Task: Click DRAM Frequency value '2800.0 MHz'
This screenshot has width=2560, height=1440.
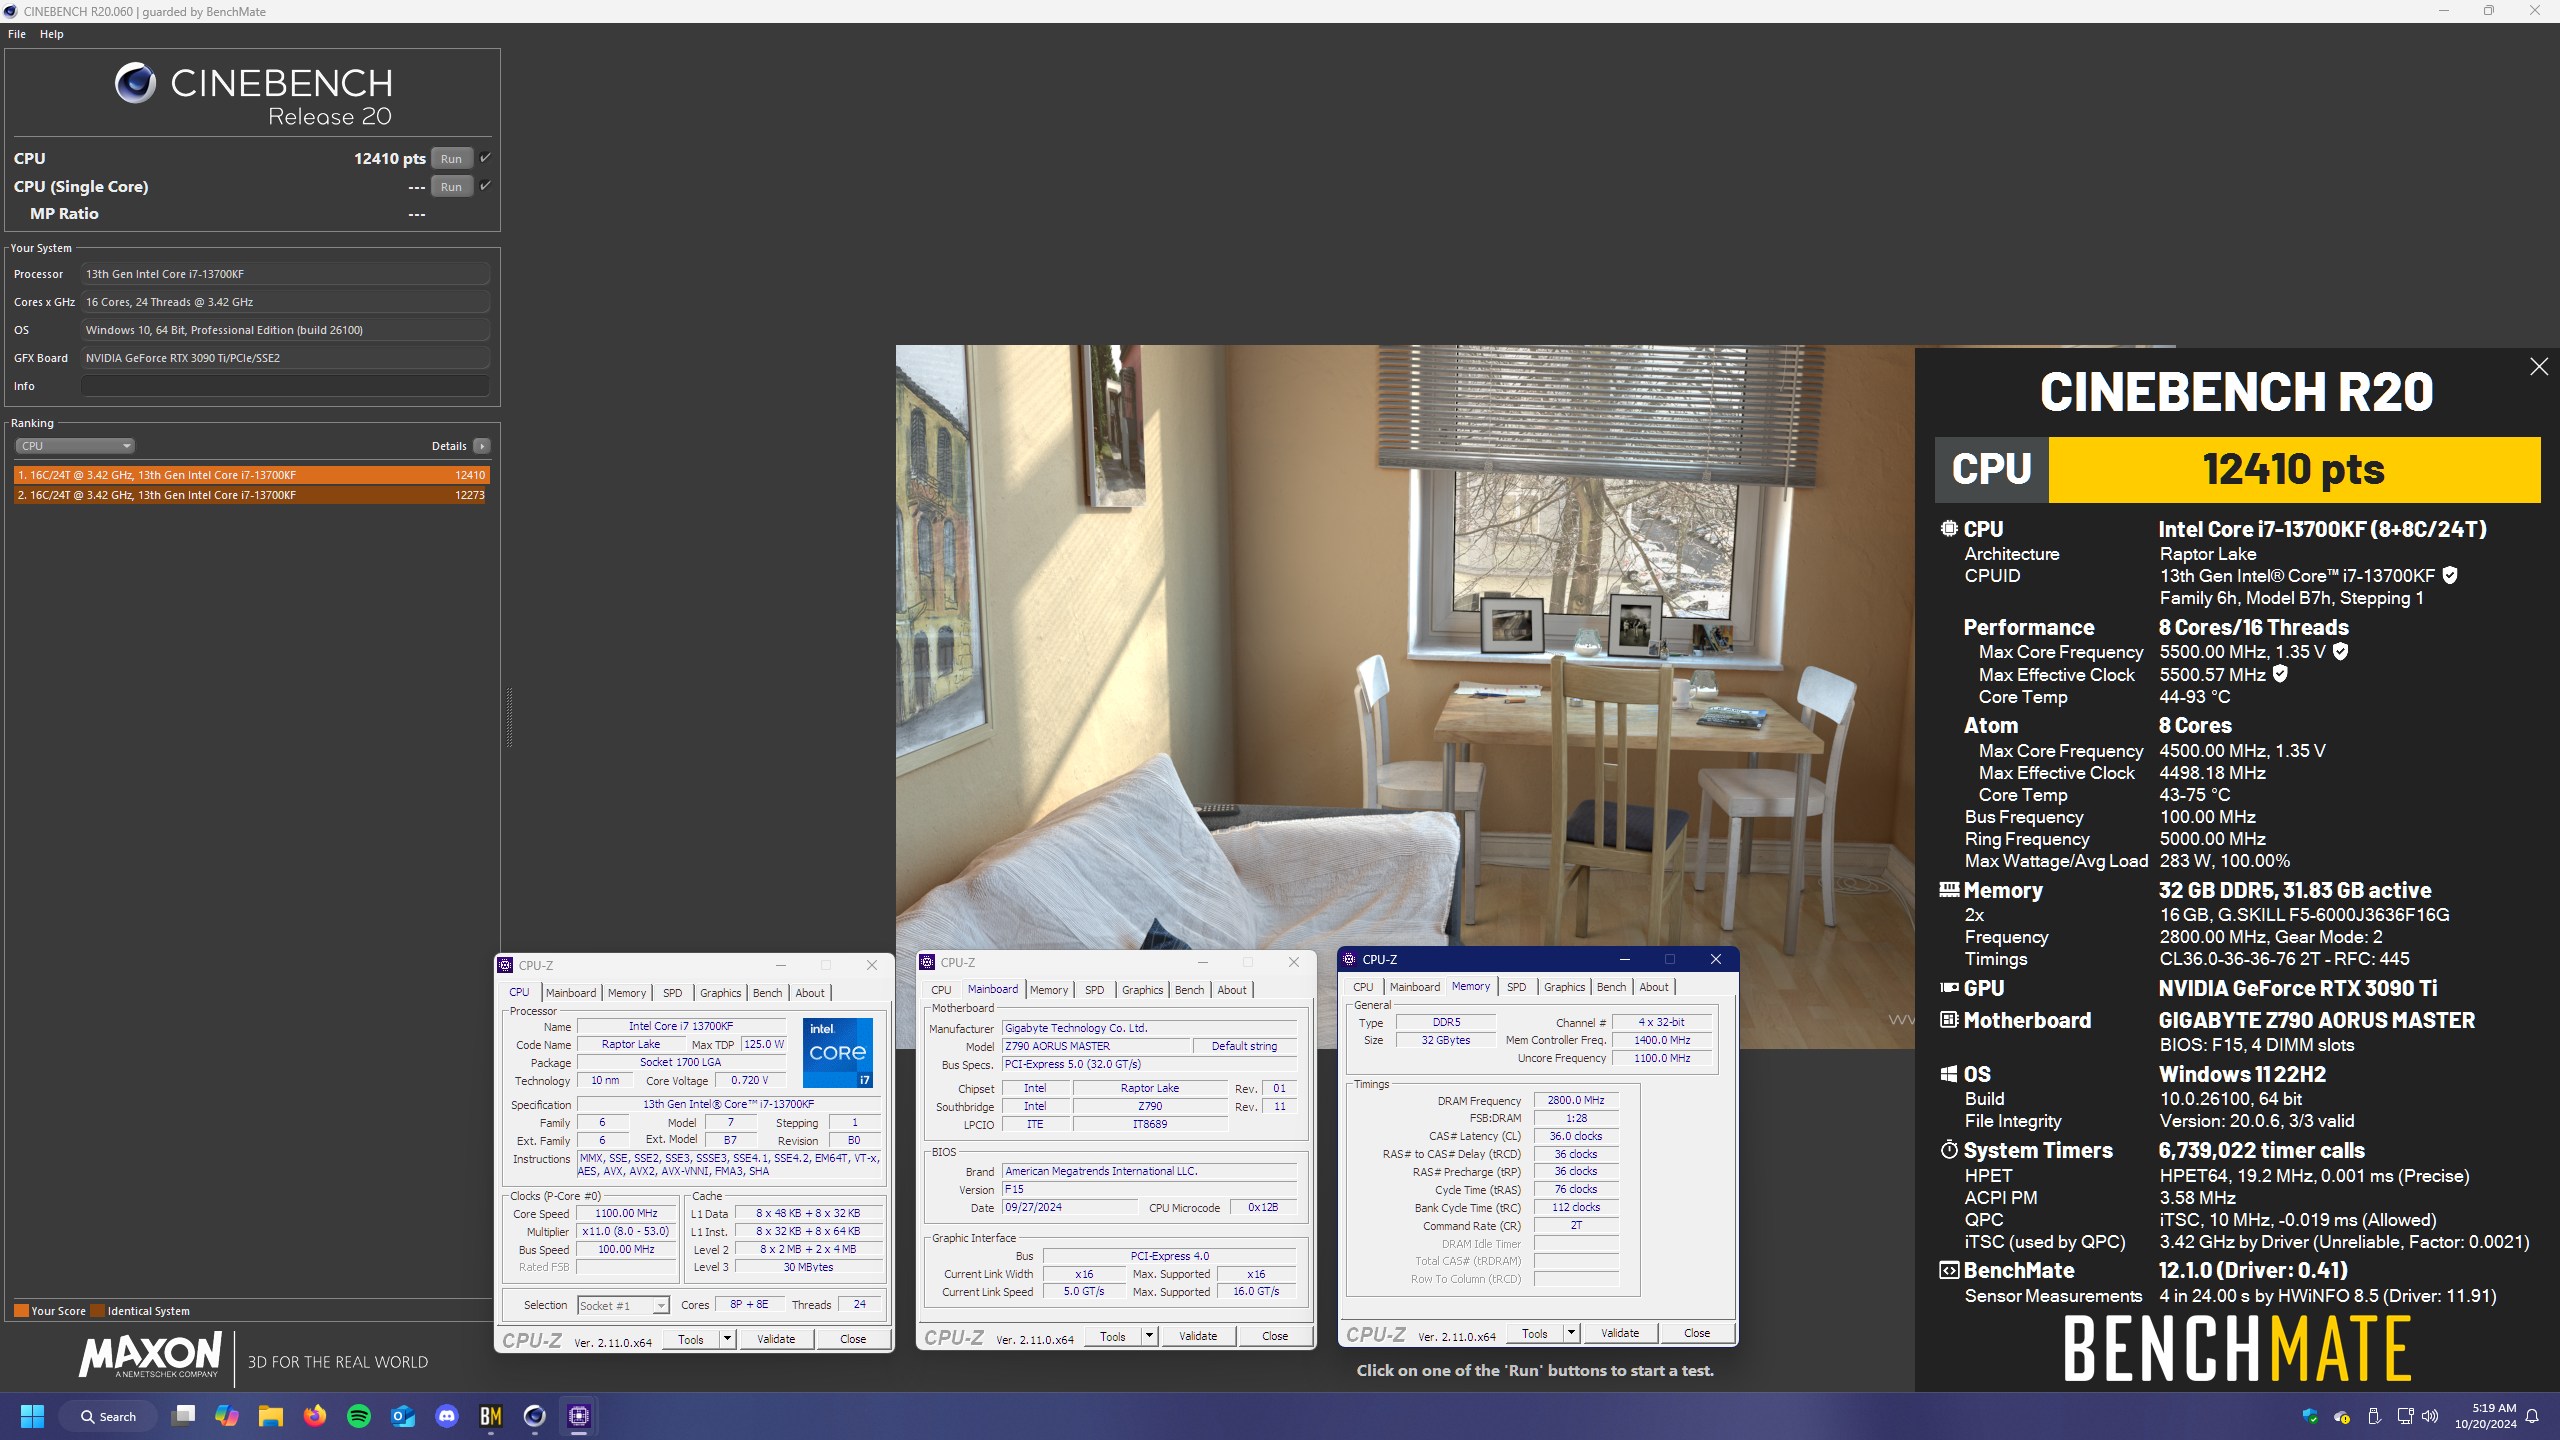Action: pos(1575,1100)
